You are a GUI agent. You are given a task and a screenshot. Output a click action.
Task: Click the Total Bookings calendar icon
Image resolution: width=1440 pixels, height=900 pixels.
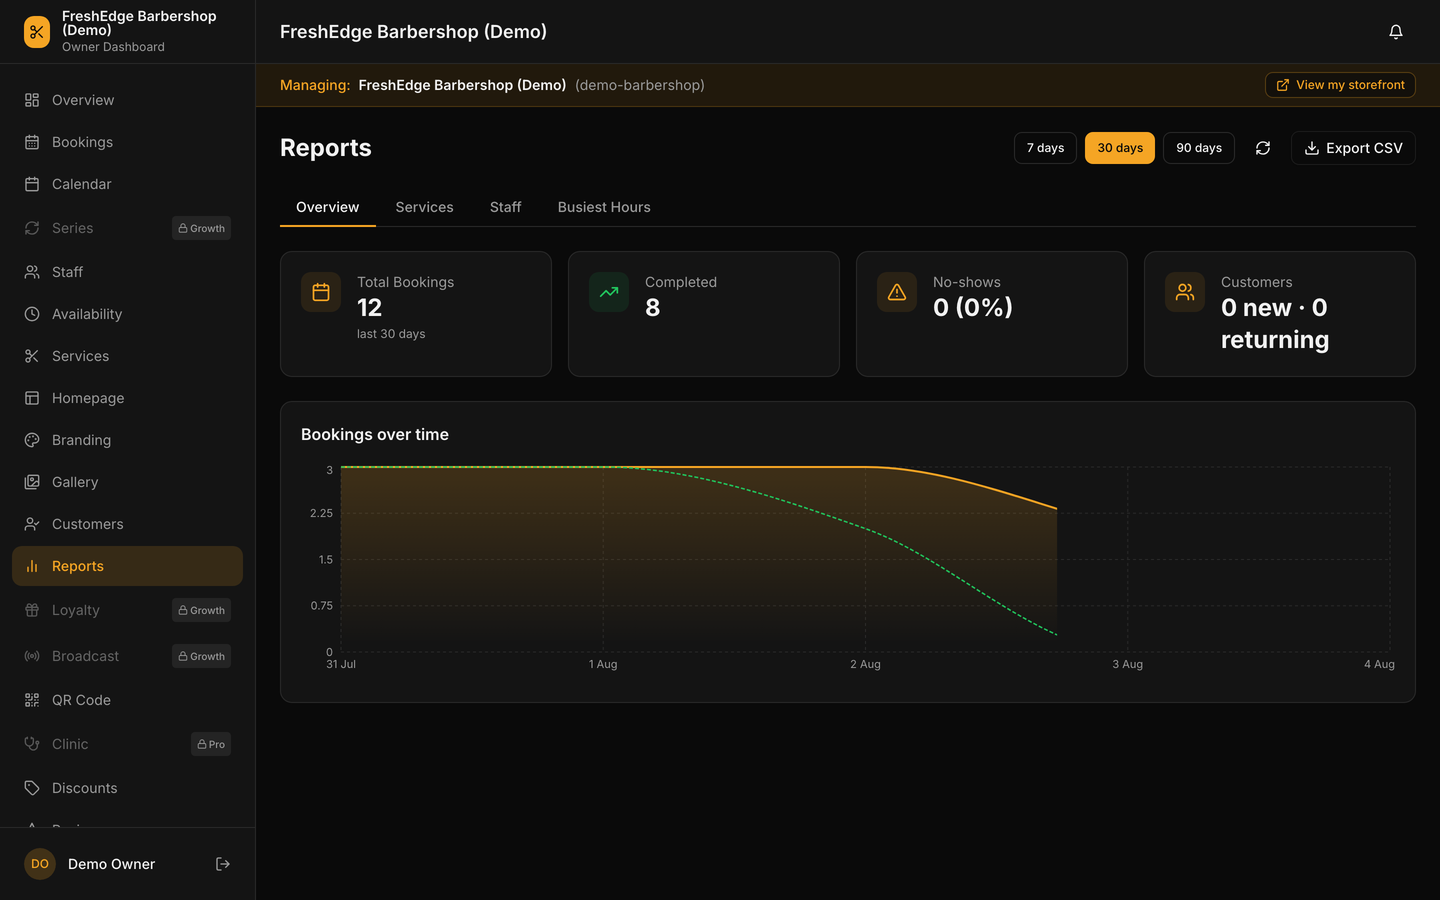pyautogui.click(x=321, y=292)
